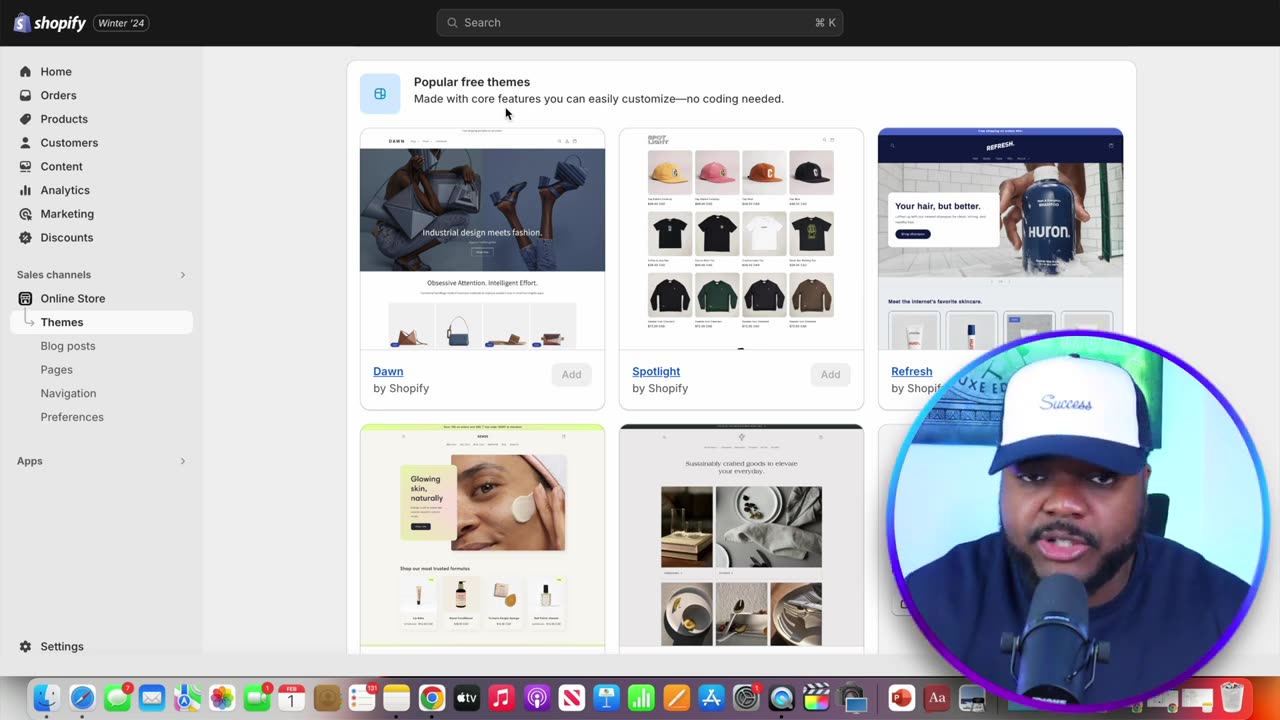Click 'by Shopify' under Dawn
The image size is (1280, 720).
(x=401, y=388)
